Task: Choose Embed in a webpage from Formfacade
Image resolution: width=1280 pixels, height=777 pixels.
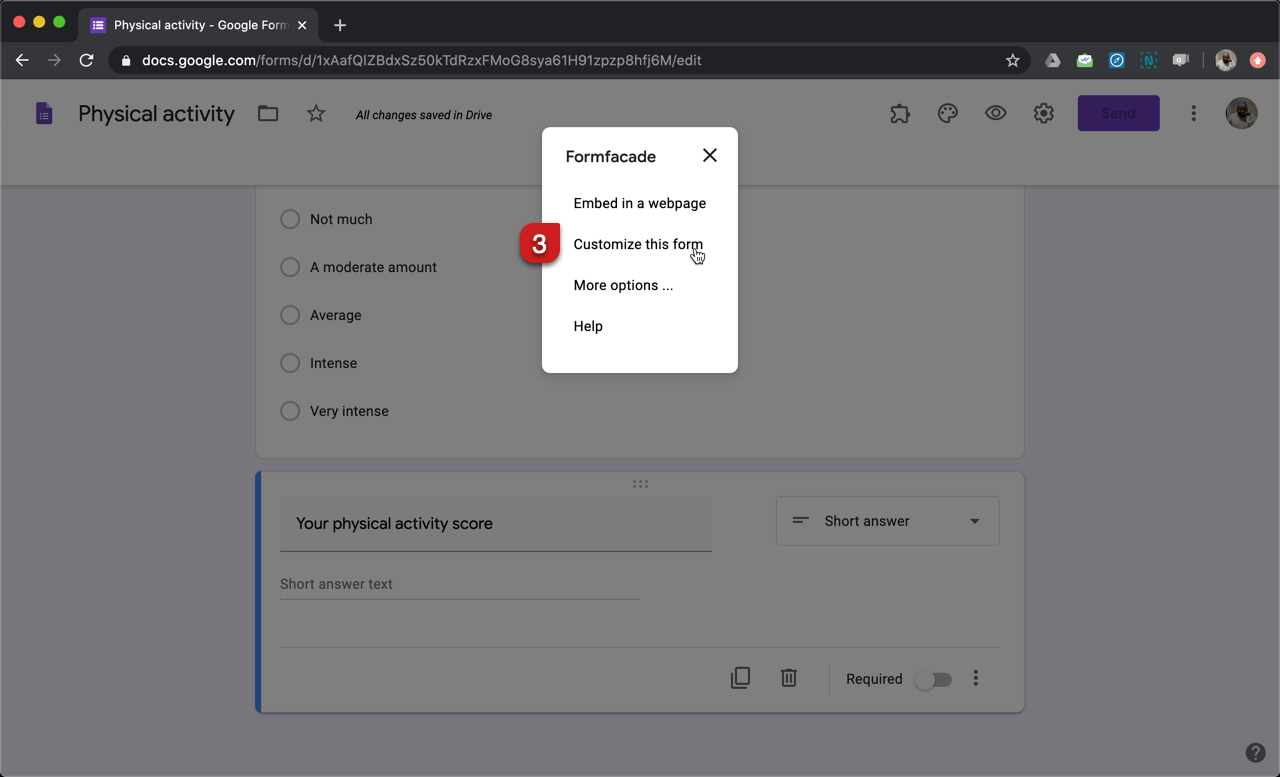Action: pyautogui.click(x=639, y=203)
